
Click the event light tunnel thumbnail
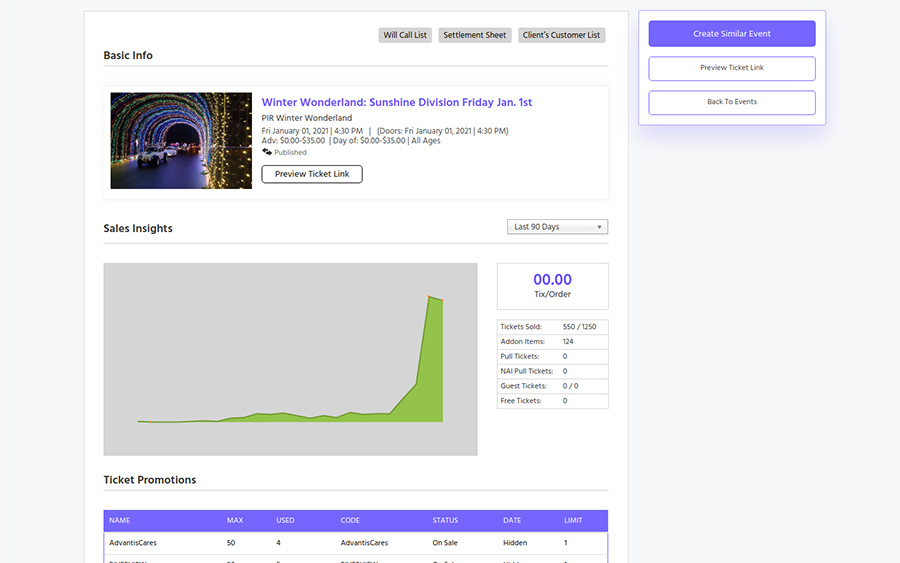coord(181,141)
